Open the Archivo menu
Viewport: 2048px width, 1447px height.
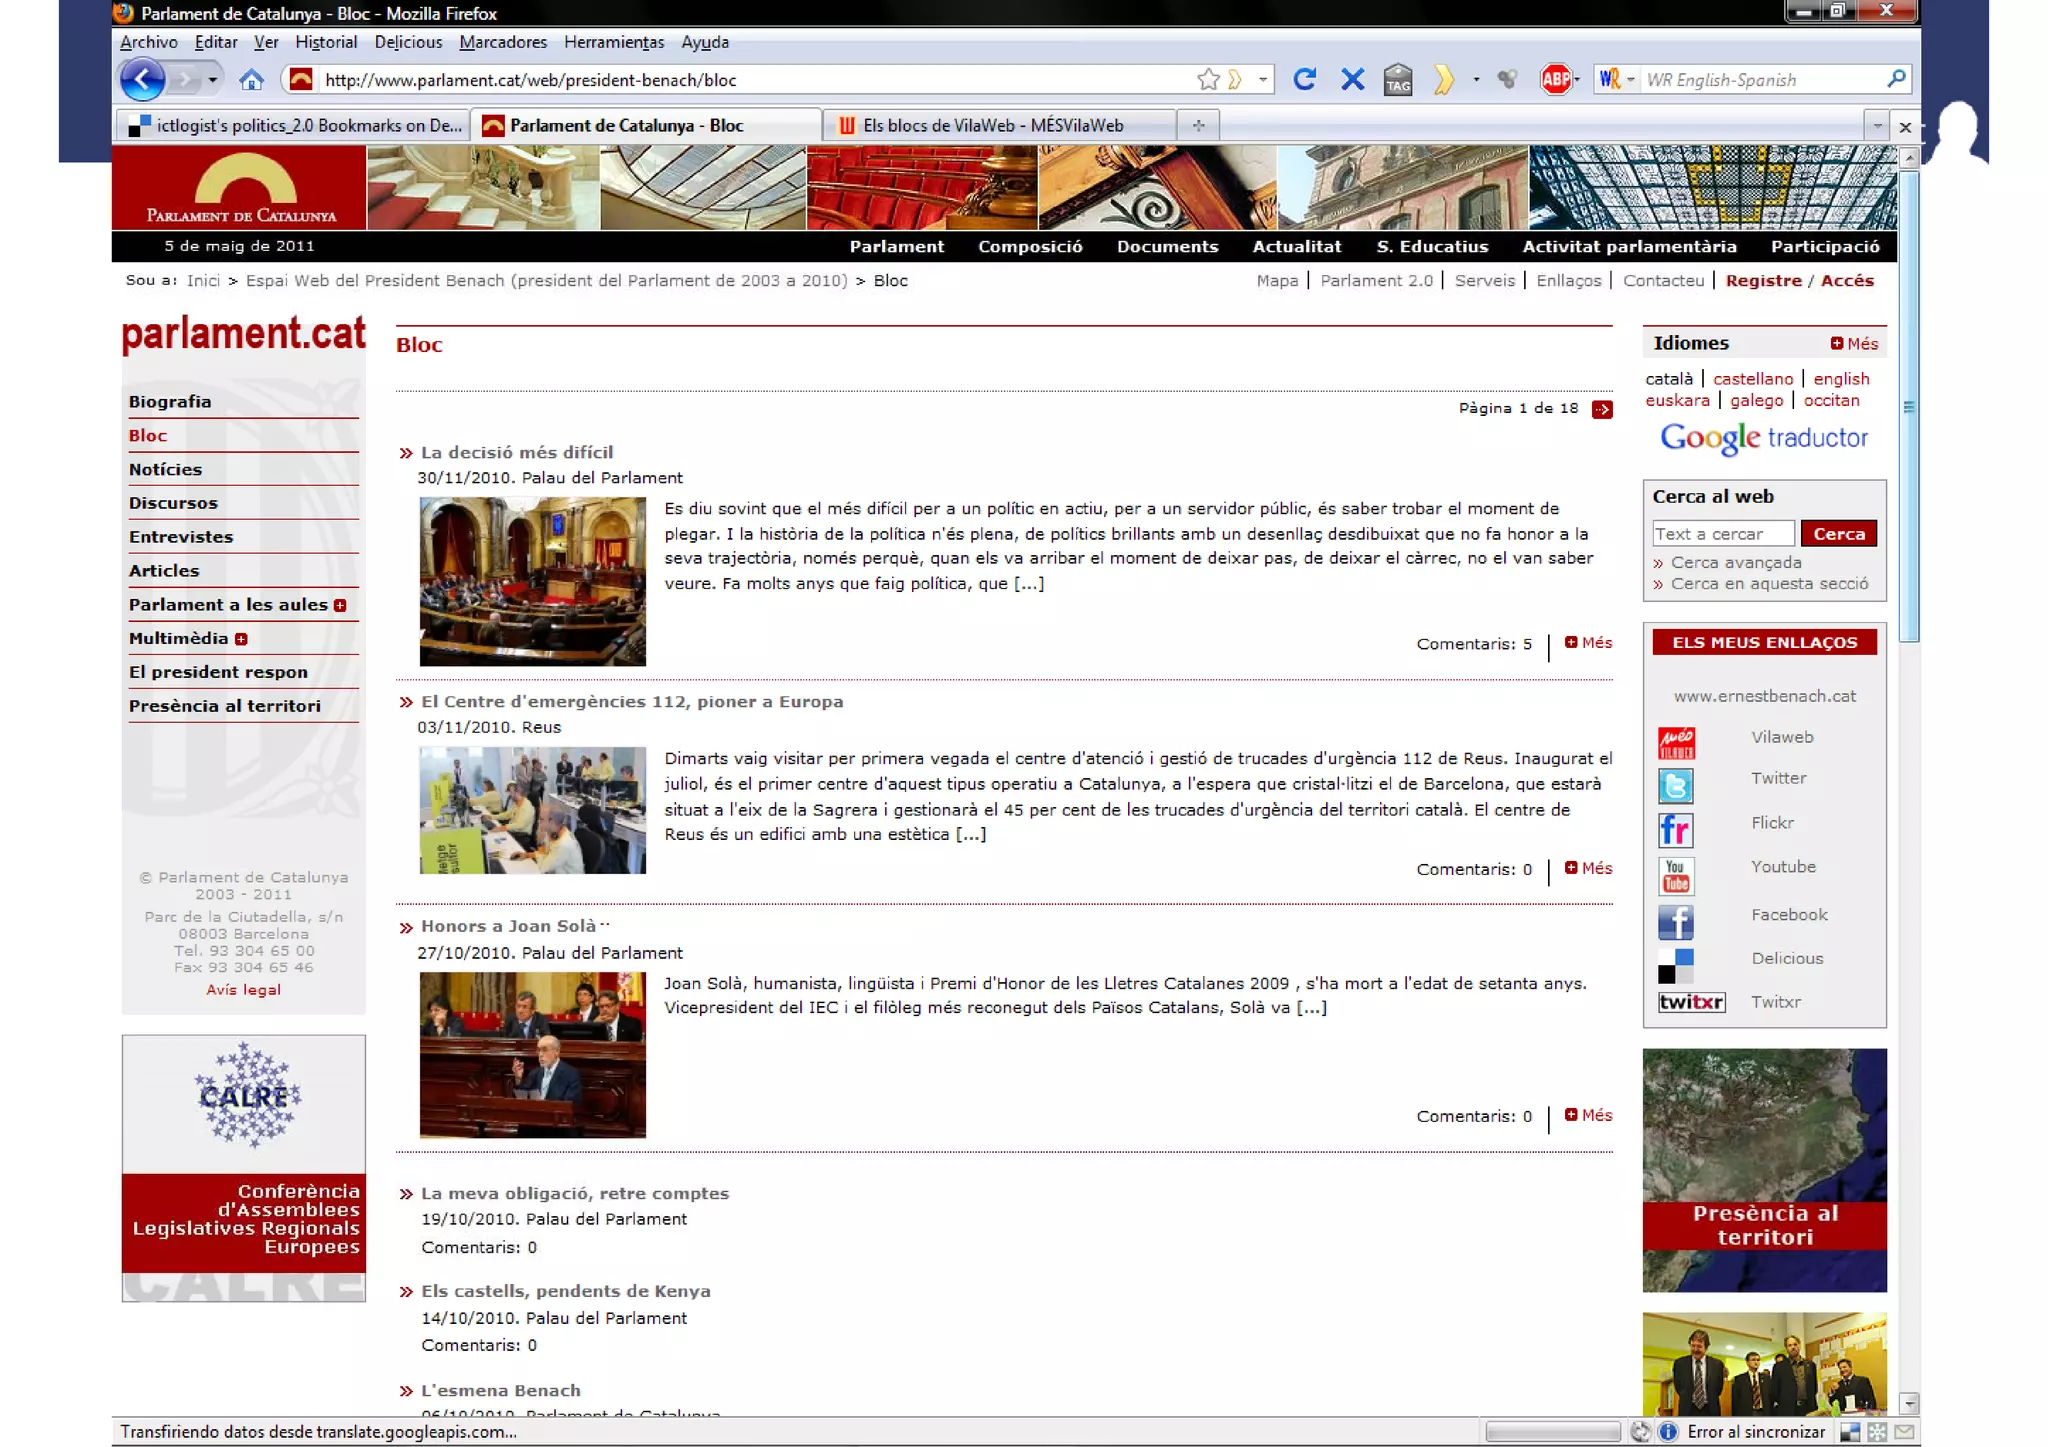[x=148, y=42]
